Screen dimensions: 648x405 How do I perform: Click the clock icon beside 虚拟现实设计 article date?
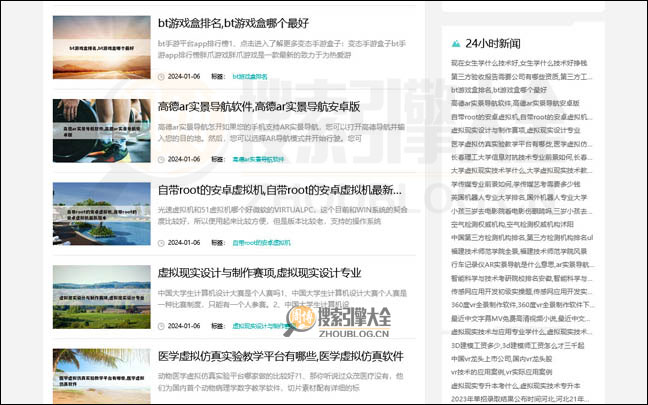click(161, 326)
